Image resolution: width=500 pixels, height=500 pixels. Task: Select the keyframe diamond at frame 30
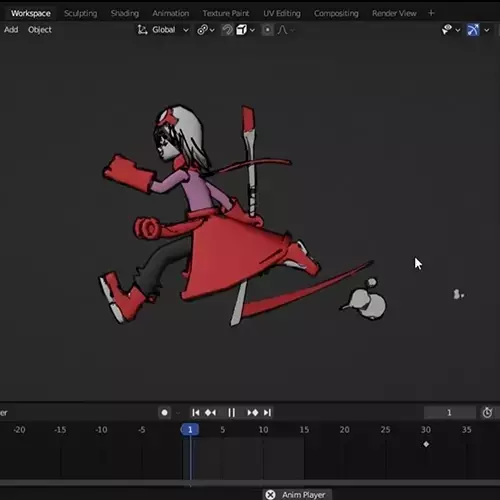pos(426,444)
